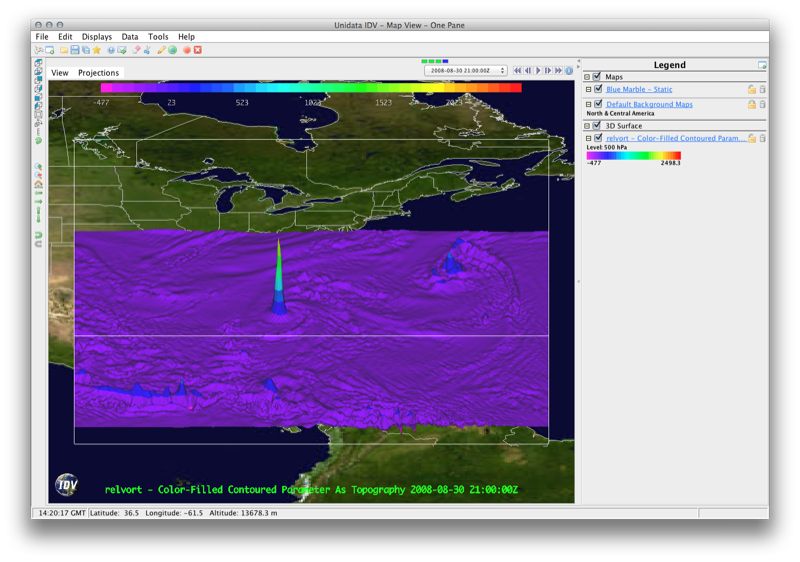Open the animation time dropdown 2008-08-30 21:00:00Z

[466, 71]
